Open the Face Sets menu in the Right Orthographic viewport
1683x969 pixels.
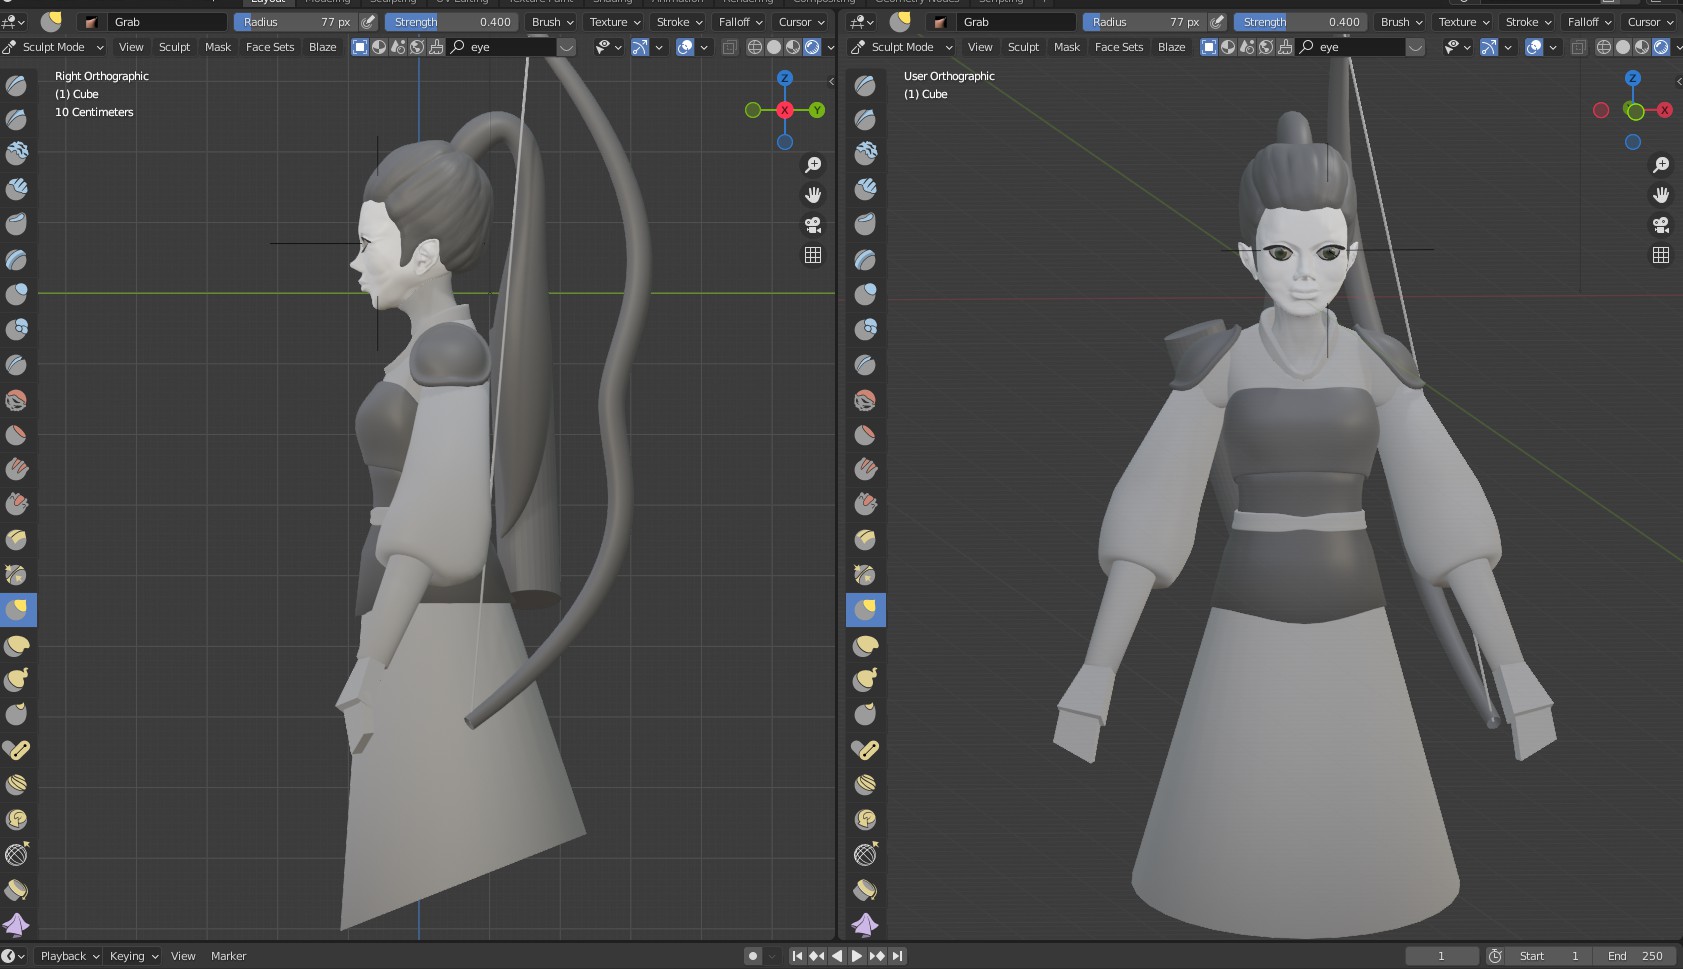coord(270,47)
